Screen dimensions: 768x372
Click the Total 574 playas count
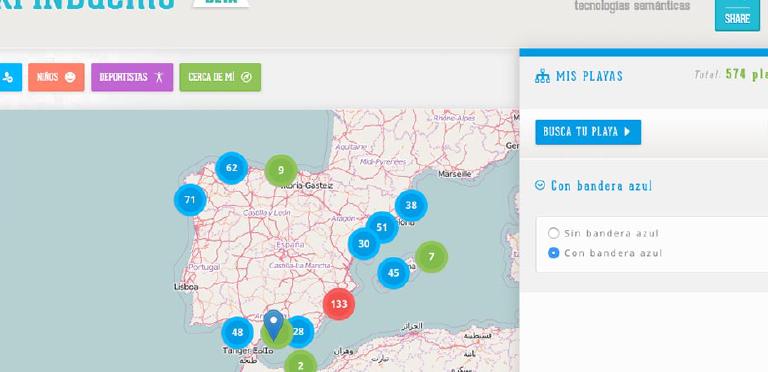[x=731, y=74]
